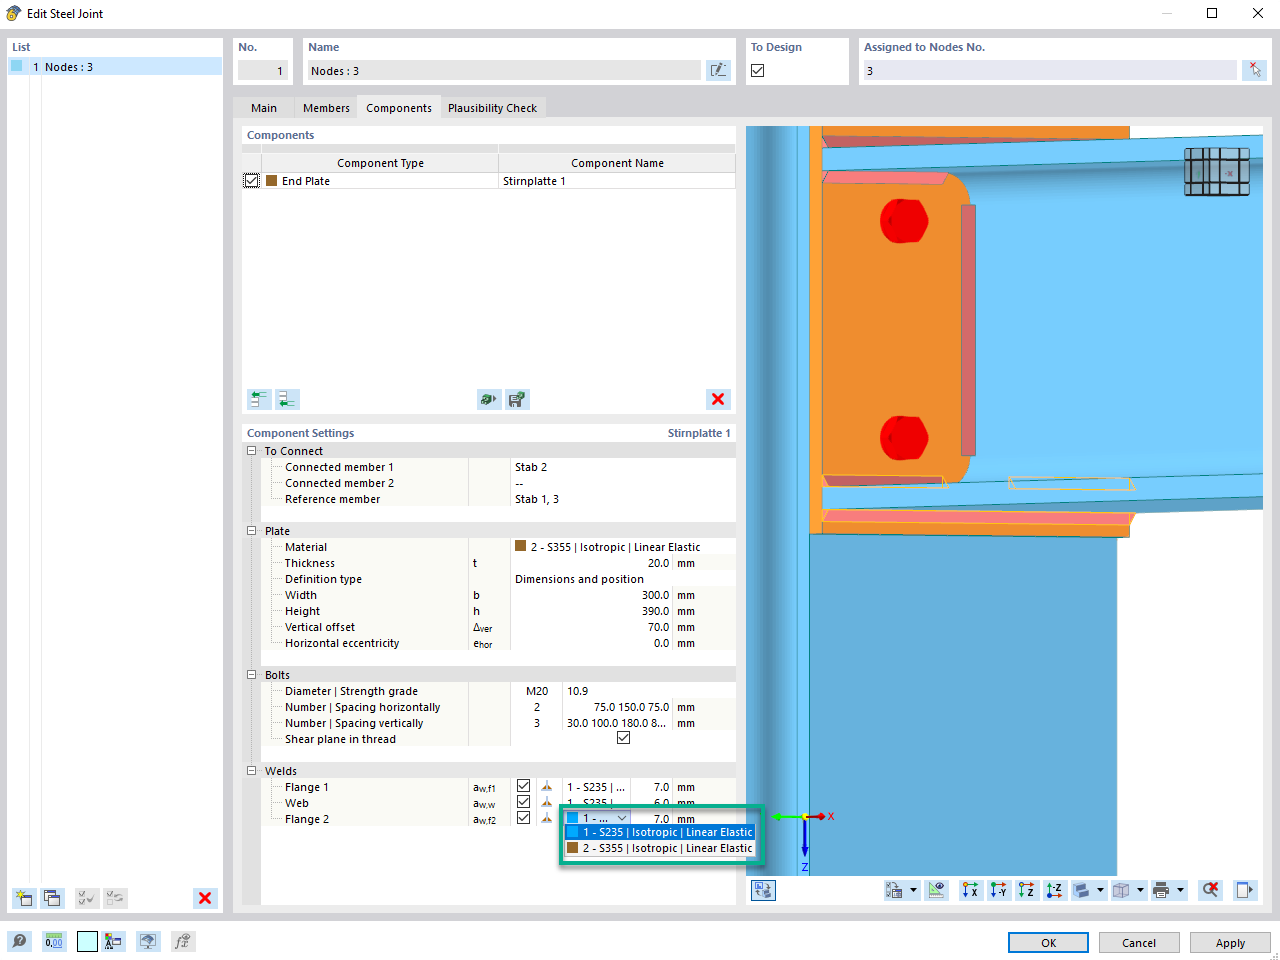
Task: Delete joint with List panel red X
Action: pos(205,898)
